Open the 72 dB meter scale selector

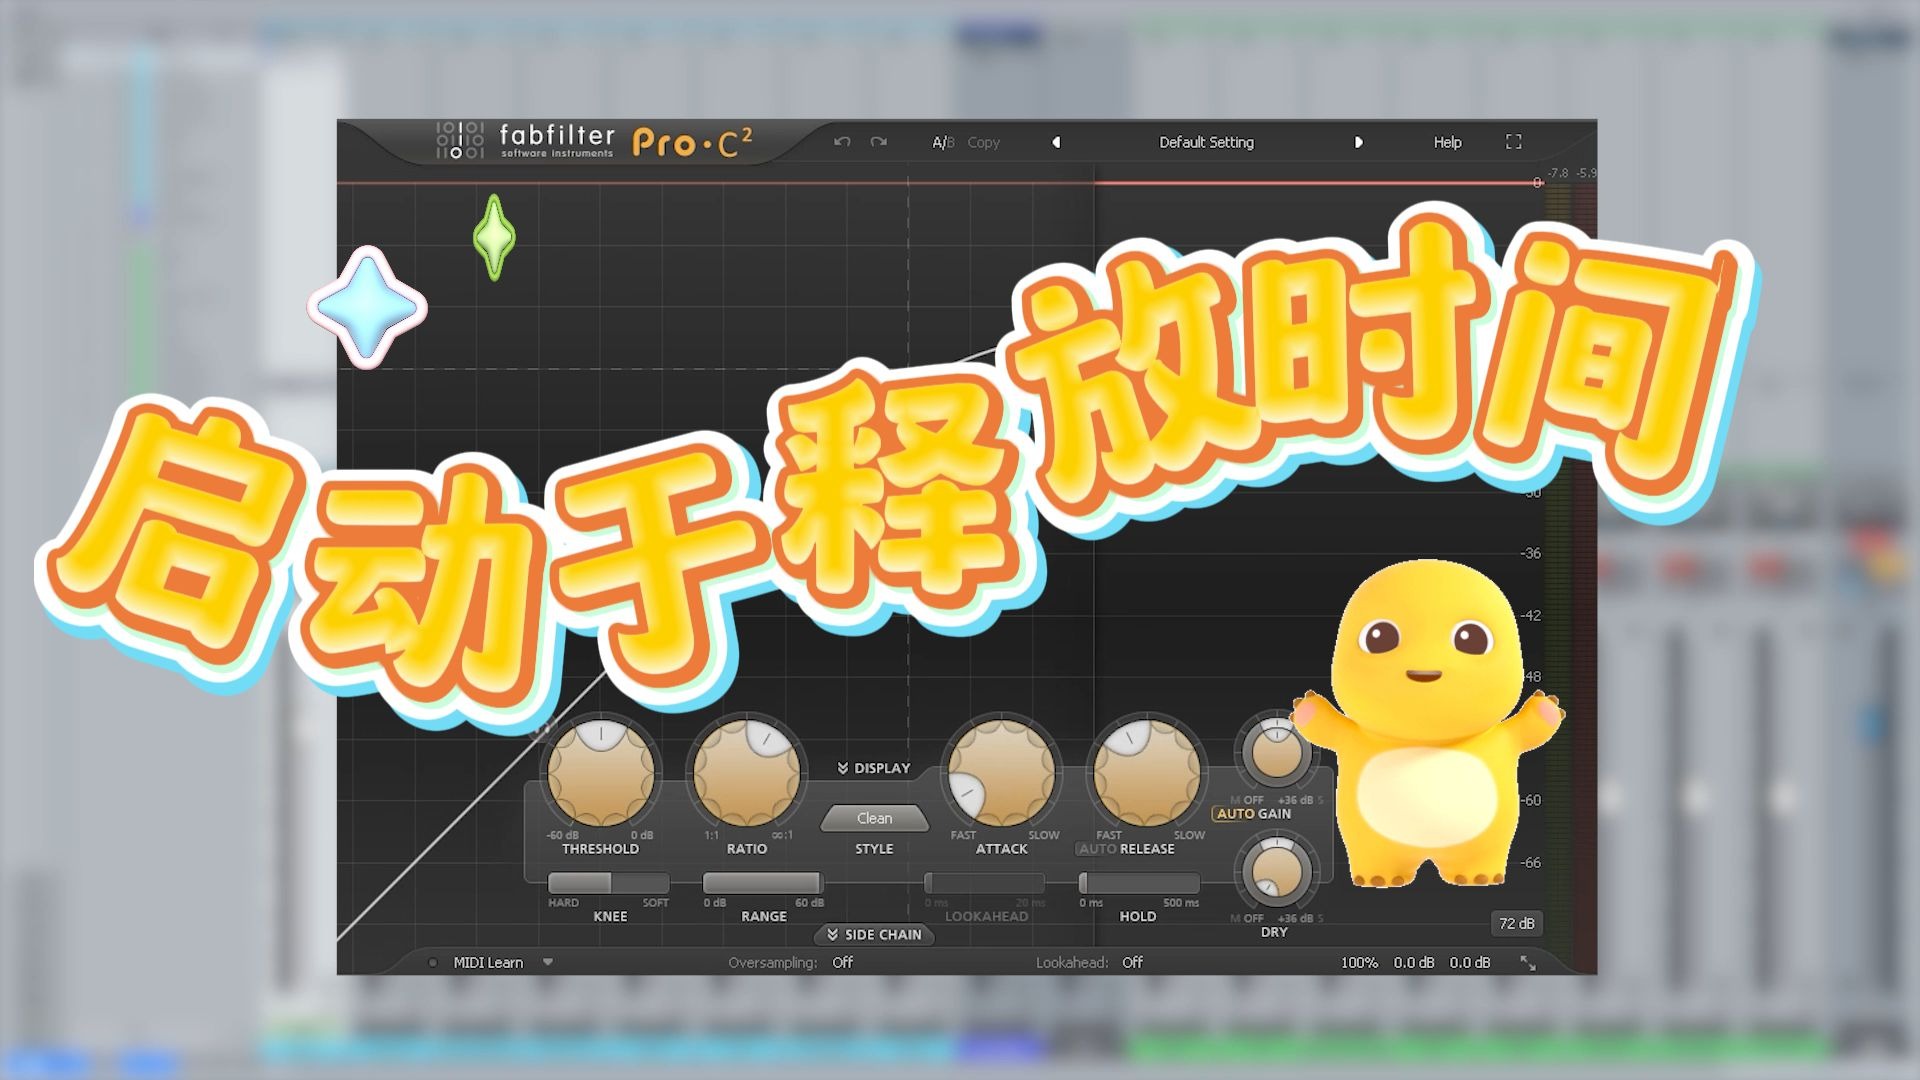point(1516,923)
